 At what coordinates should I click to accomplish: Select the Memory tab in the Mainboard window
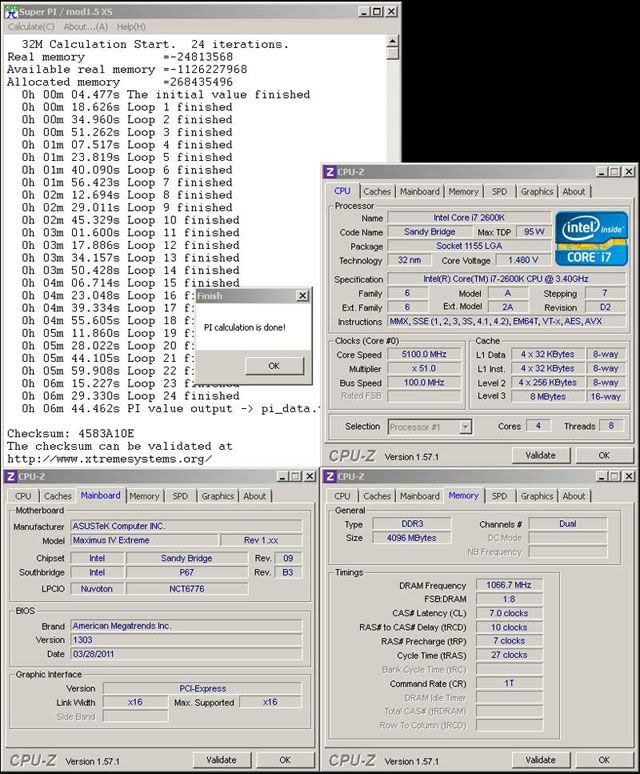(x=144, y=496)
